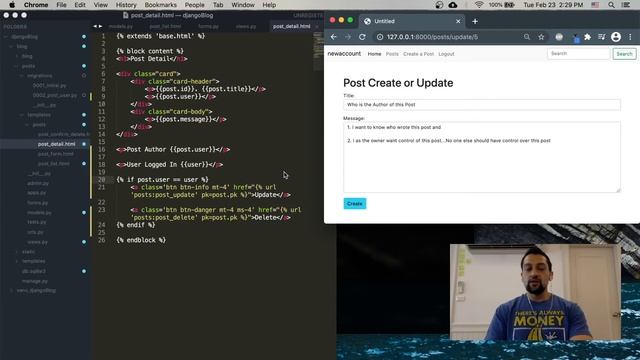Image resolution: width=640 pixels, height=360 pixels.
Task: Click the newaccount brand link
Action: [344, 53]
